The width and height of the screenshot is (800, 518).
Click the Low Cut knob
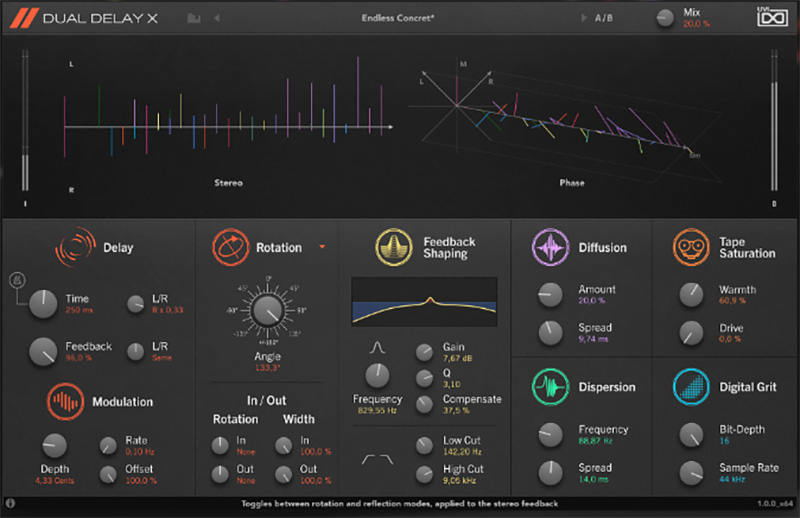pyautogui.click(x=424, y=446)
